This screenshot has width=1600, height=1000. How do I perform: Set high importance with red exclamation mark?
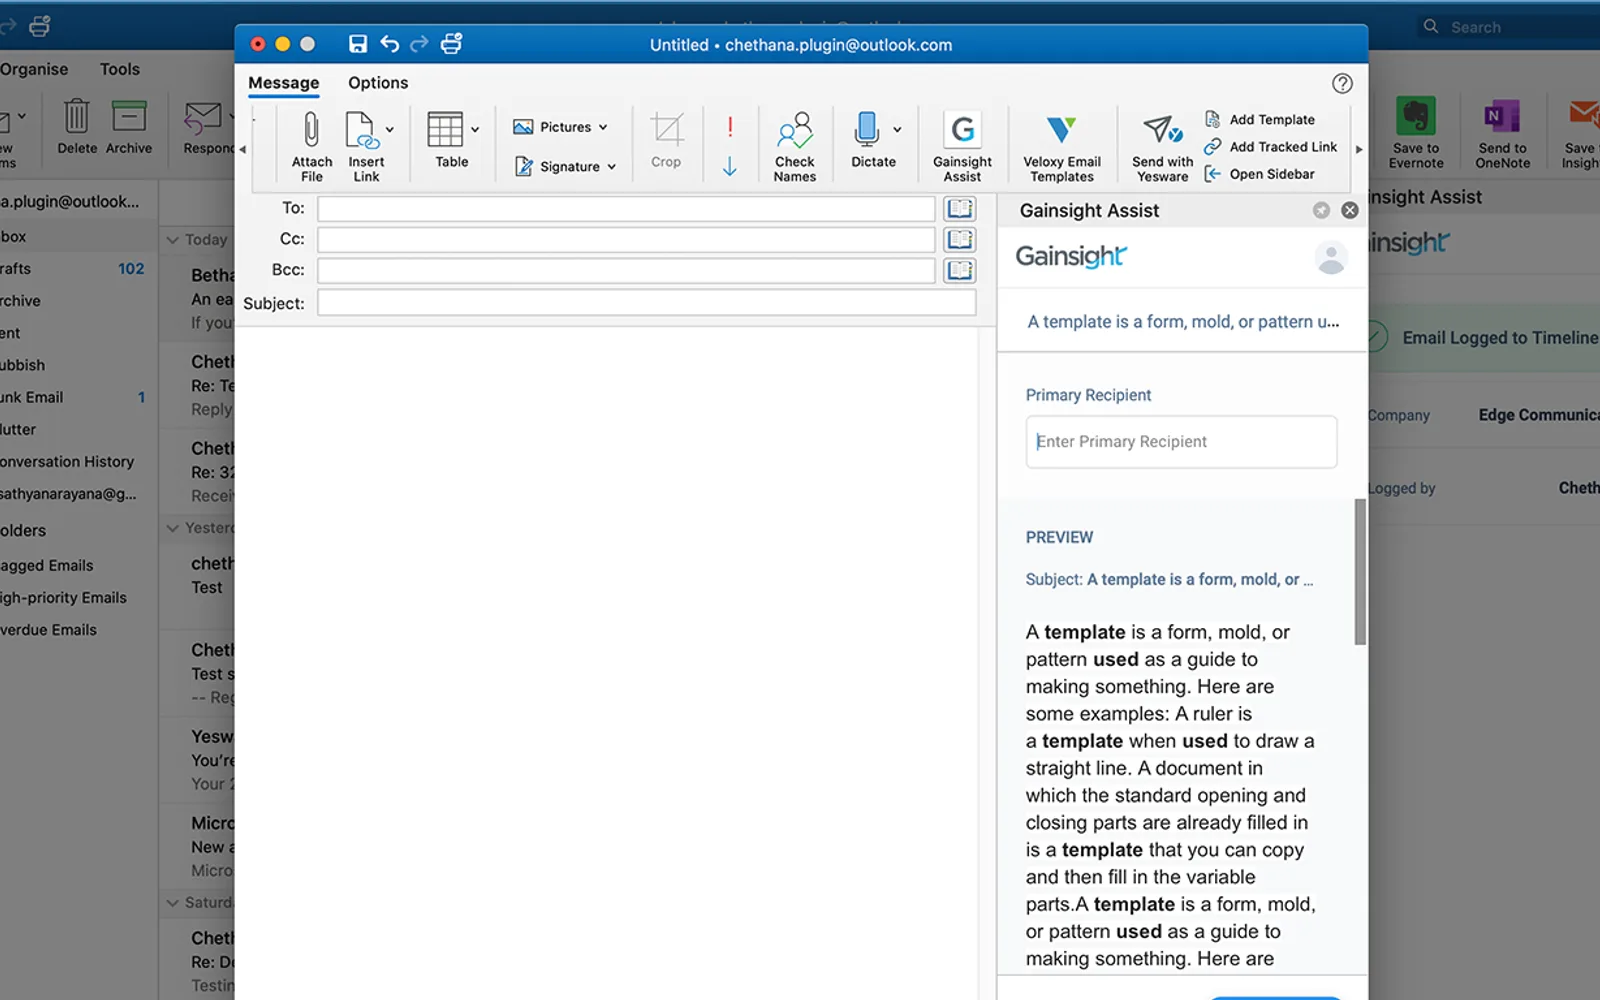pos(730,126)
